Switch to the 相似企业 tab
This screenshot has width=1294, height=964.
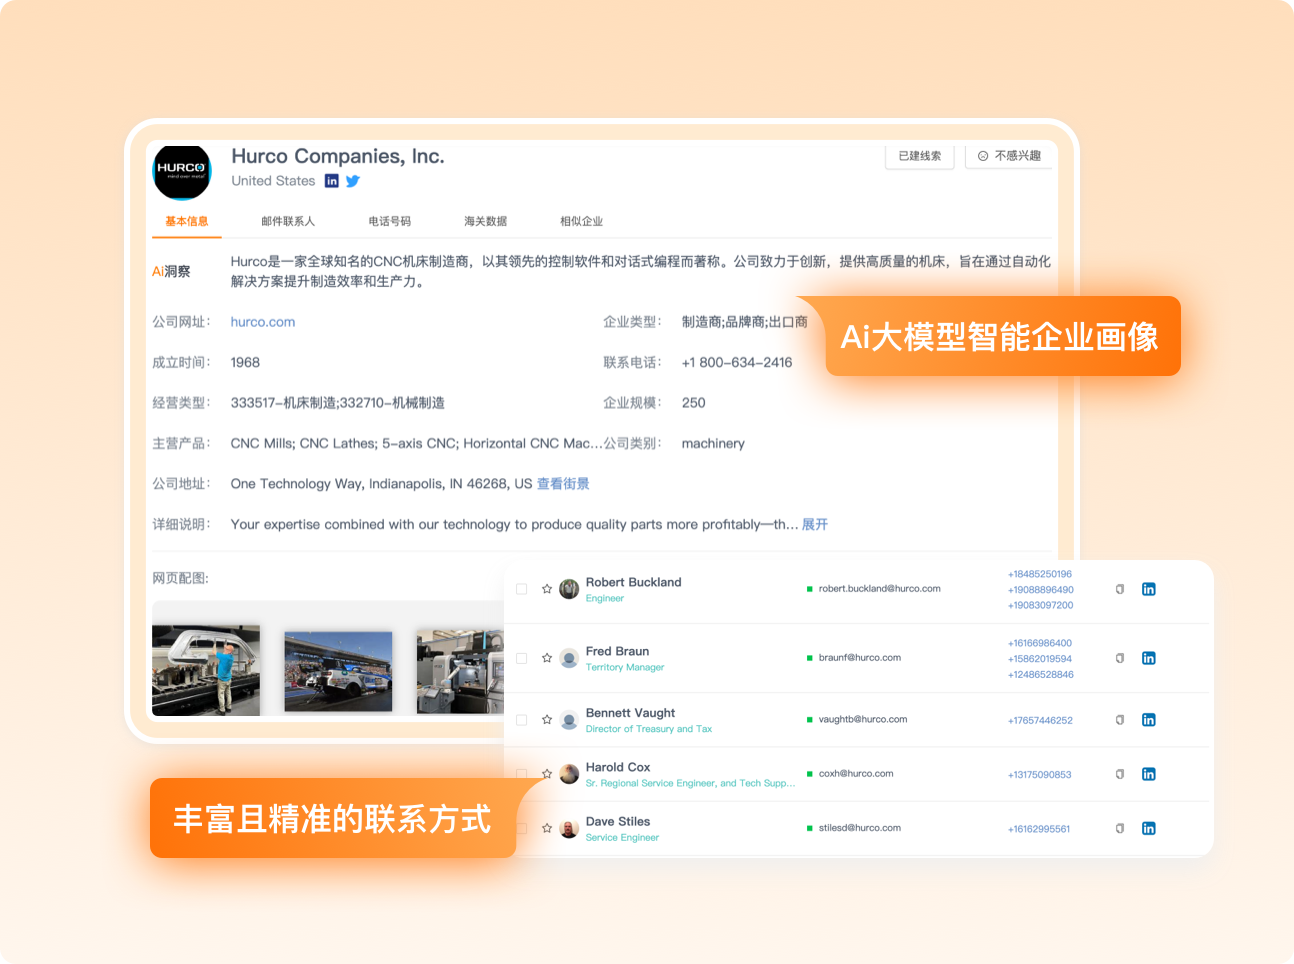pos(582,221)
